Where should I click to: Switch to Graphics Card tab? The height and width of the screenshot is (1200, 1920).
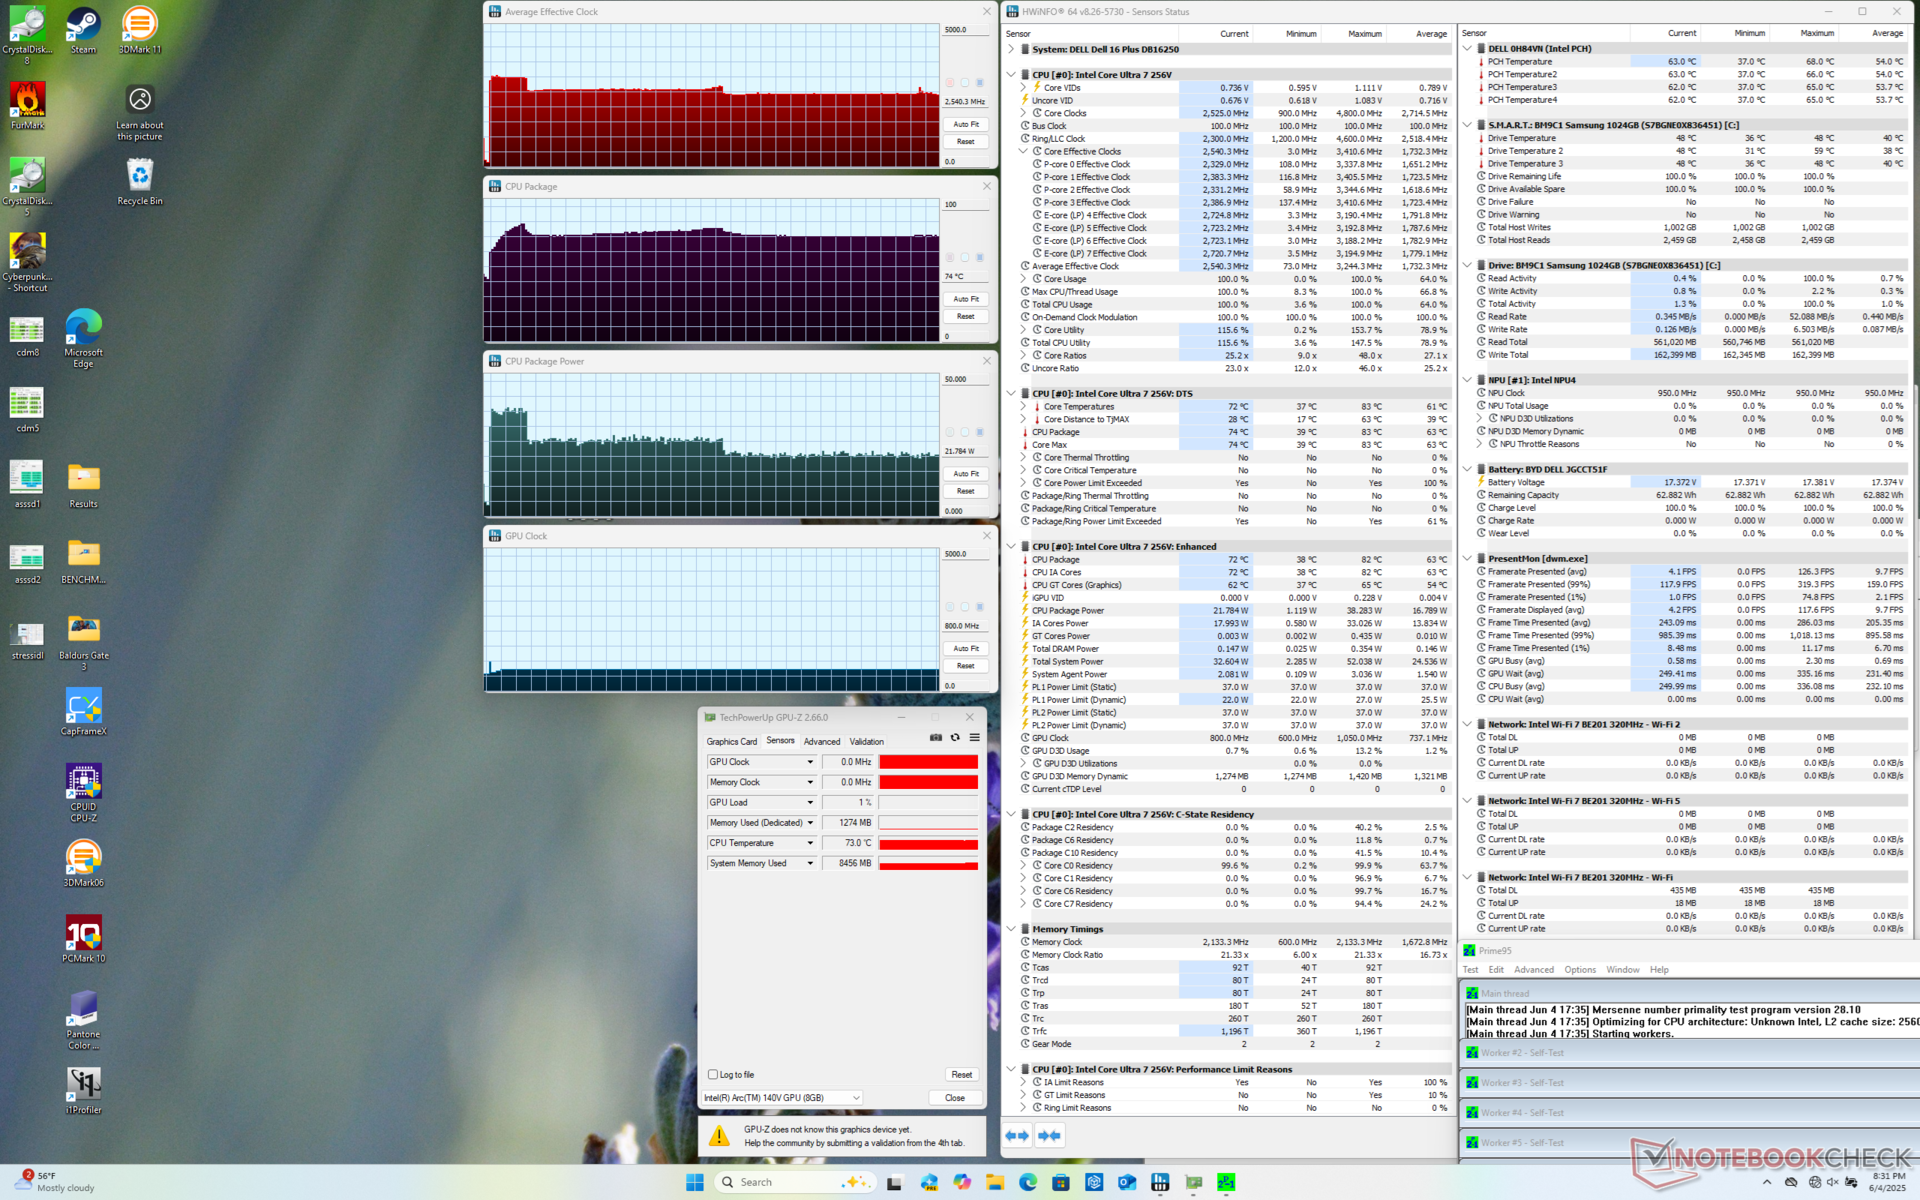point(731,741)
